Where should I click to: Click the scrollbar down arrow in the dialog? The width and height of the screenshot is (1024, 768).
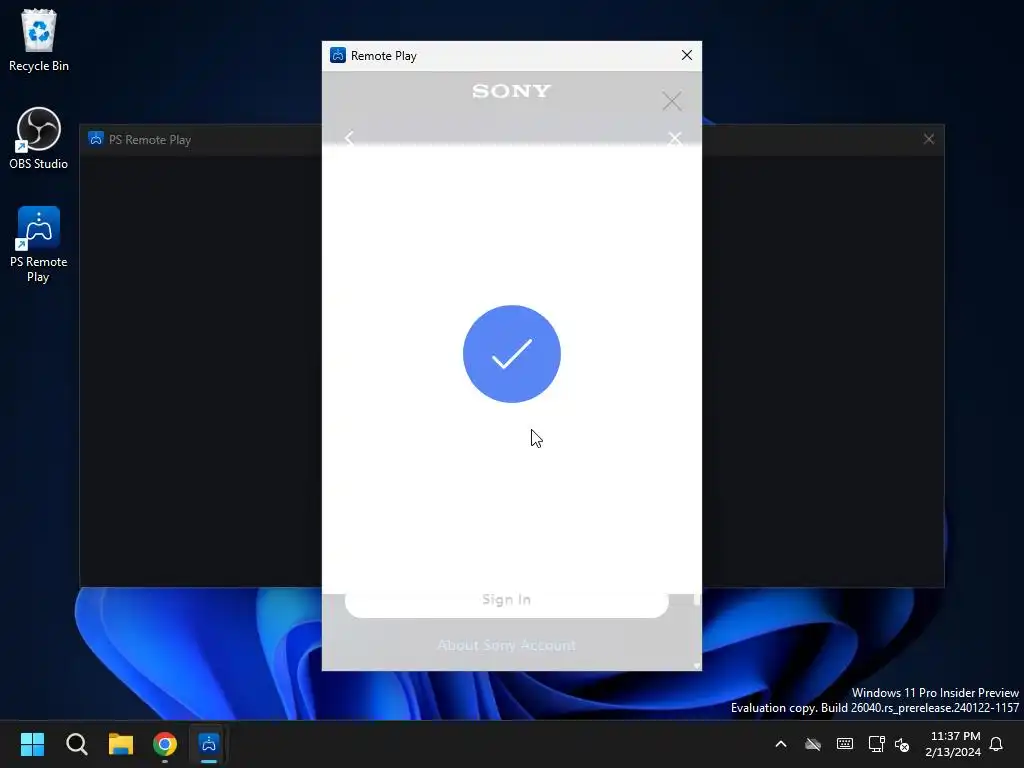click(x=697, y=665)
